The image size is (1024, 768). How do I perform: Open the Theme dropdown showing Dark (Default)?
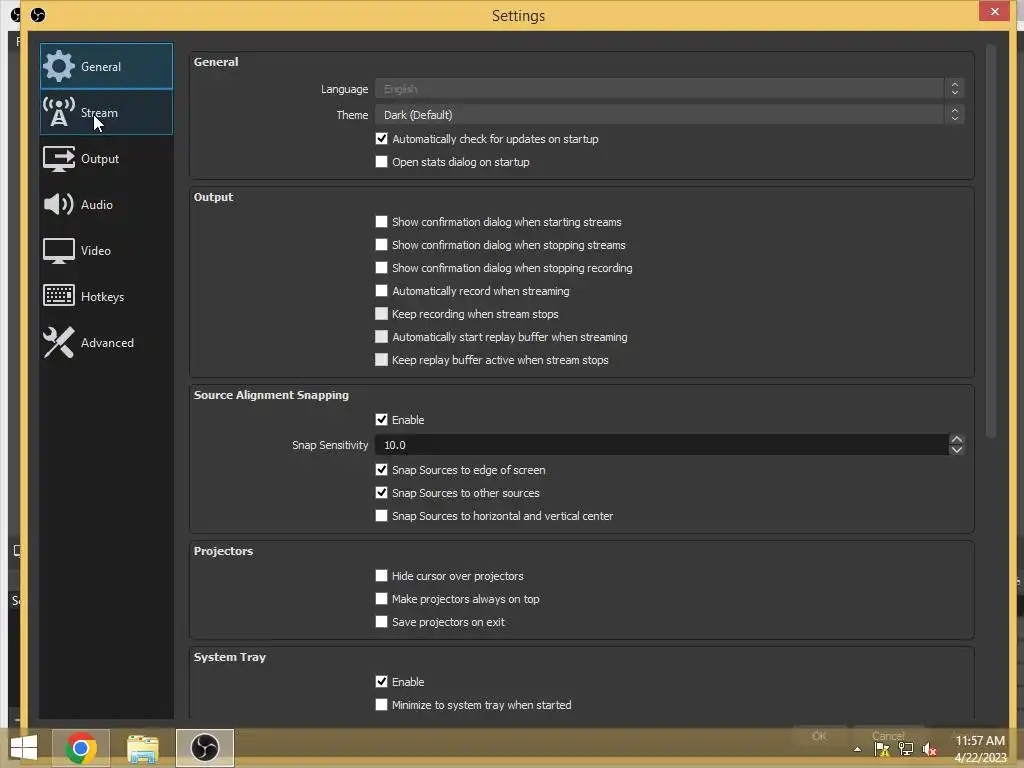pyautogui.click(x=669, y=114)
